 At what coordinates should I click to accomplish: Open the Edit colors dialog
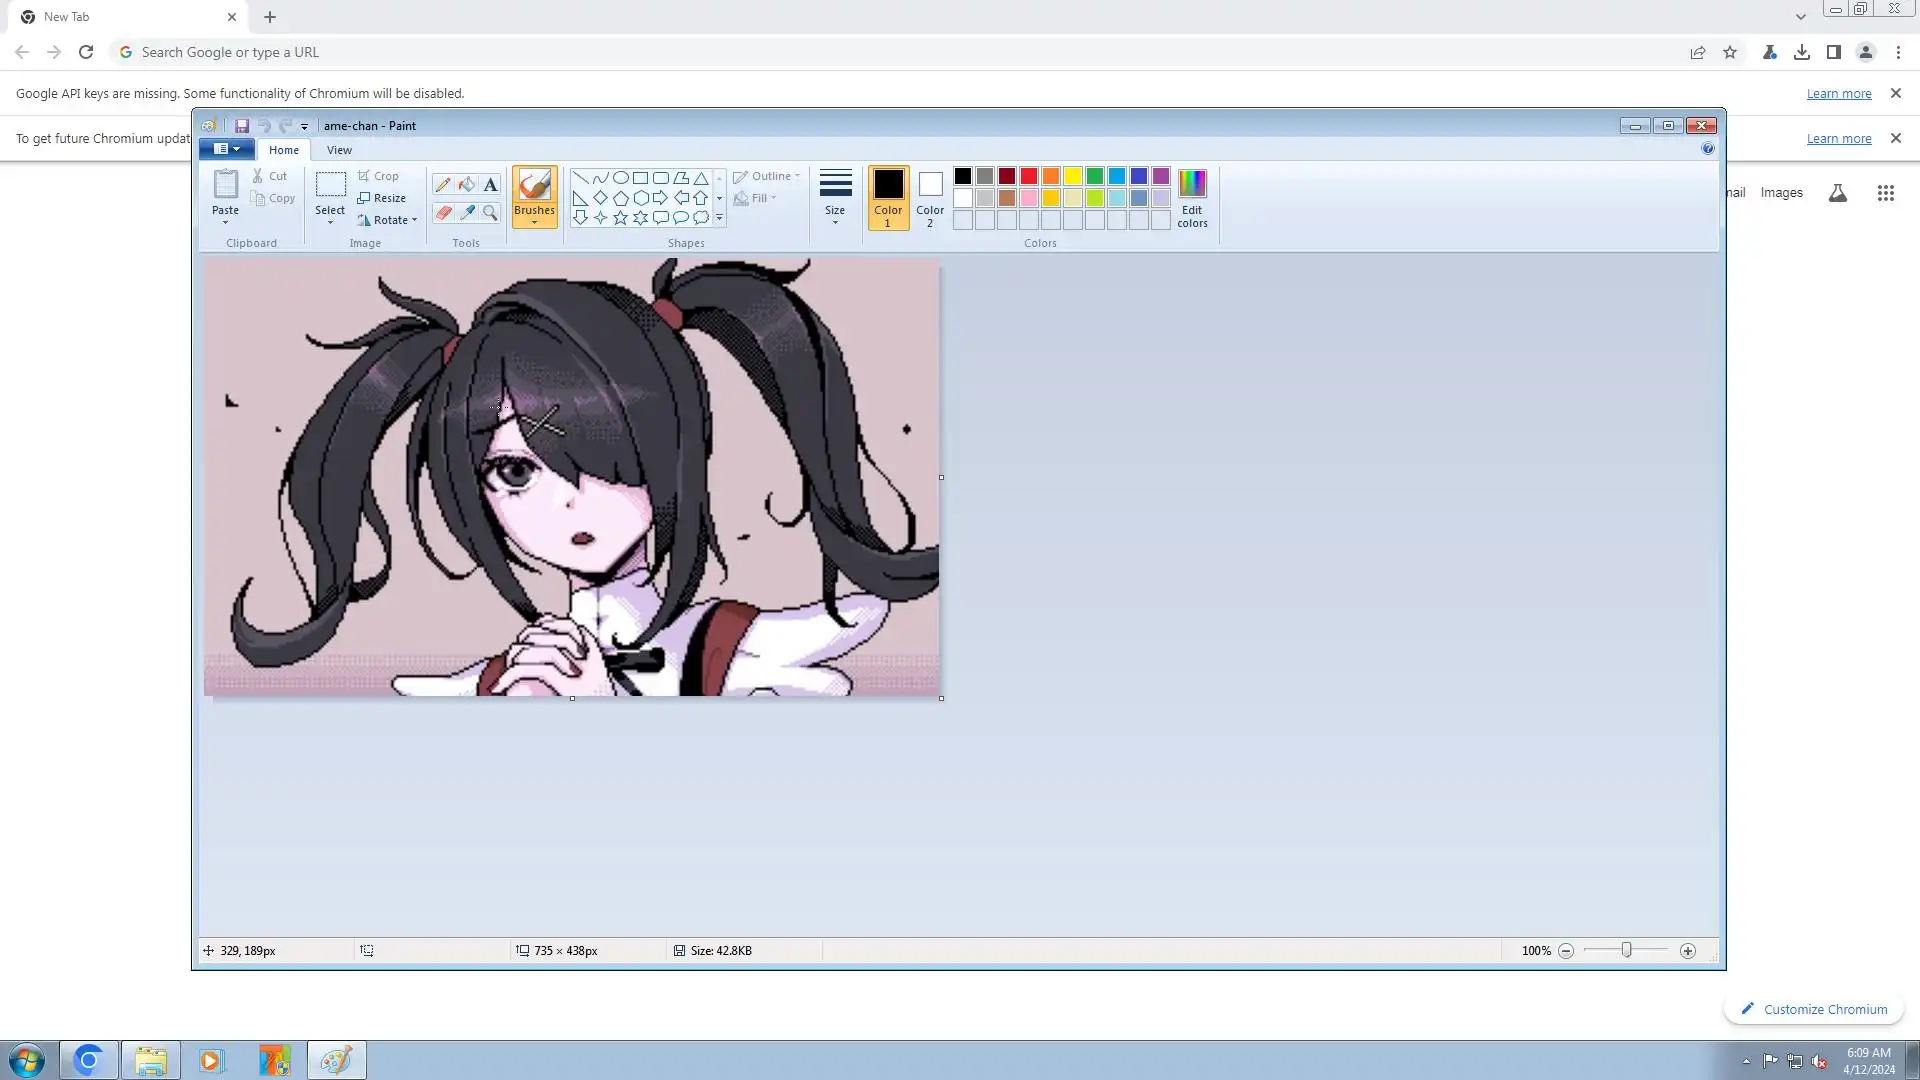coord(1192,198)
